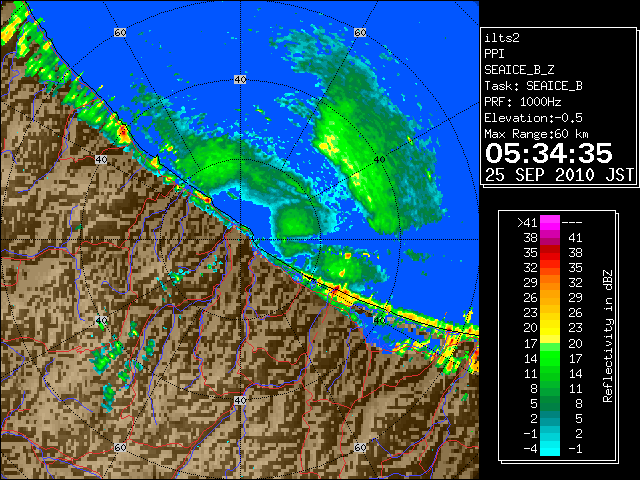Click the 60 ring label in northeast ocean
640x480 pixels.
[x=360, y=32]
